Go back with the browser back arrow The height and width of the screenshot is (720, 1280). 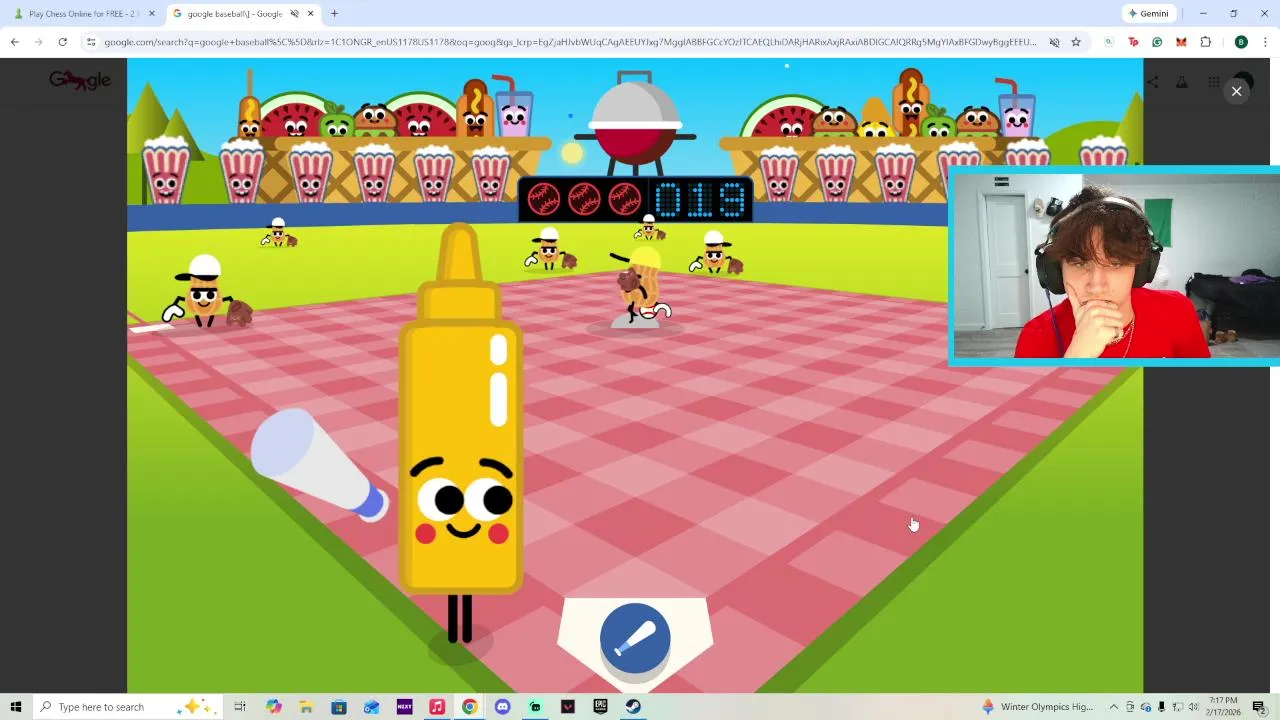pos(14,42)
